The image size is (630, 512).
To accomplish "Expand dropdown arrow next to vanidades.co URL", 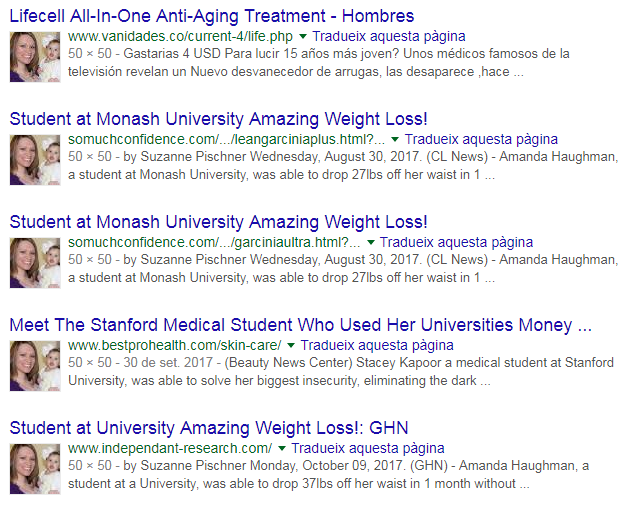I will point(303,37).
